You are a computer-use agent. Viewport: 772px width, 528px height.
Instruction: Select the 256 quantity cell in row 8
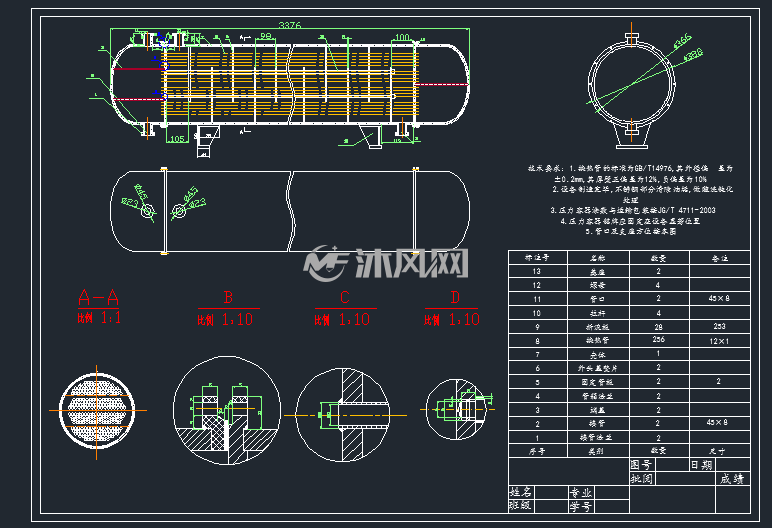659,340
